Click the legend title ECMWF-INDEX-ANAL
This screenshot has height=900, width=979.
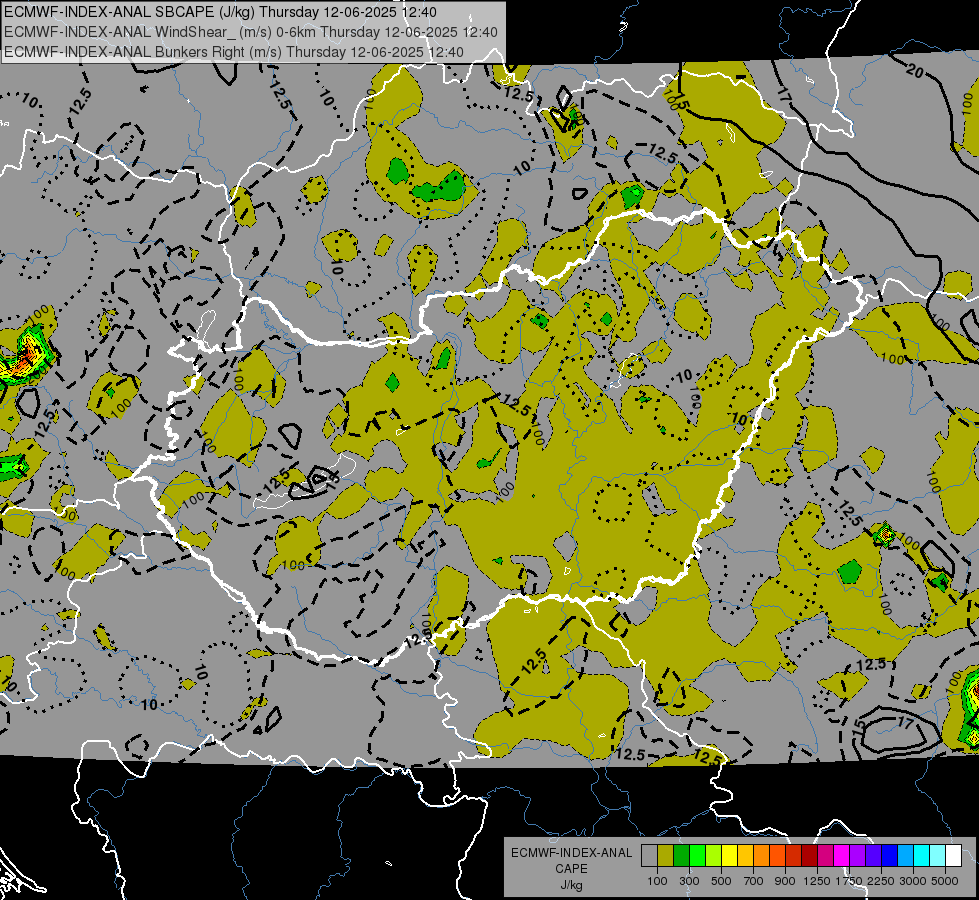571,853
